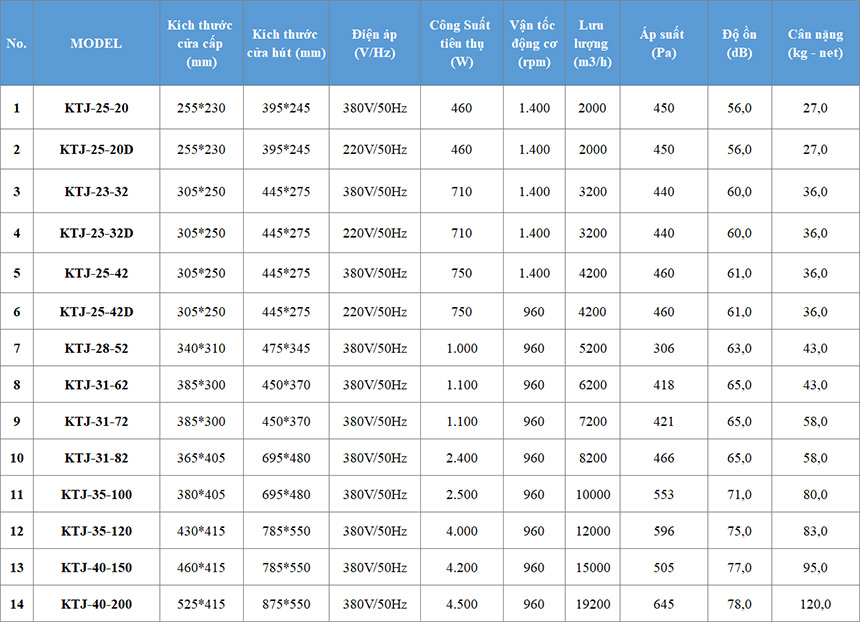Click the Điện áp (V/Hz) header
Screen dimensions: 860x622
pyautogui.click(x=375, y=43)
